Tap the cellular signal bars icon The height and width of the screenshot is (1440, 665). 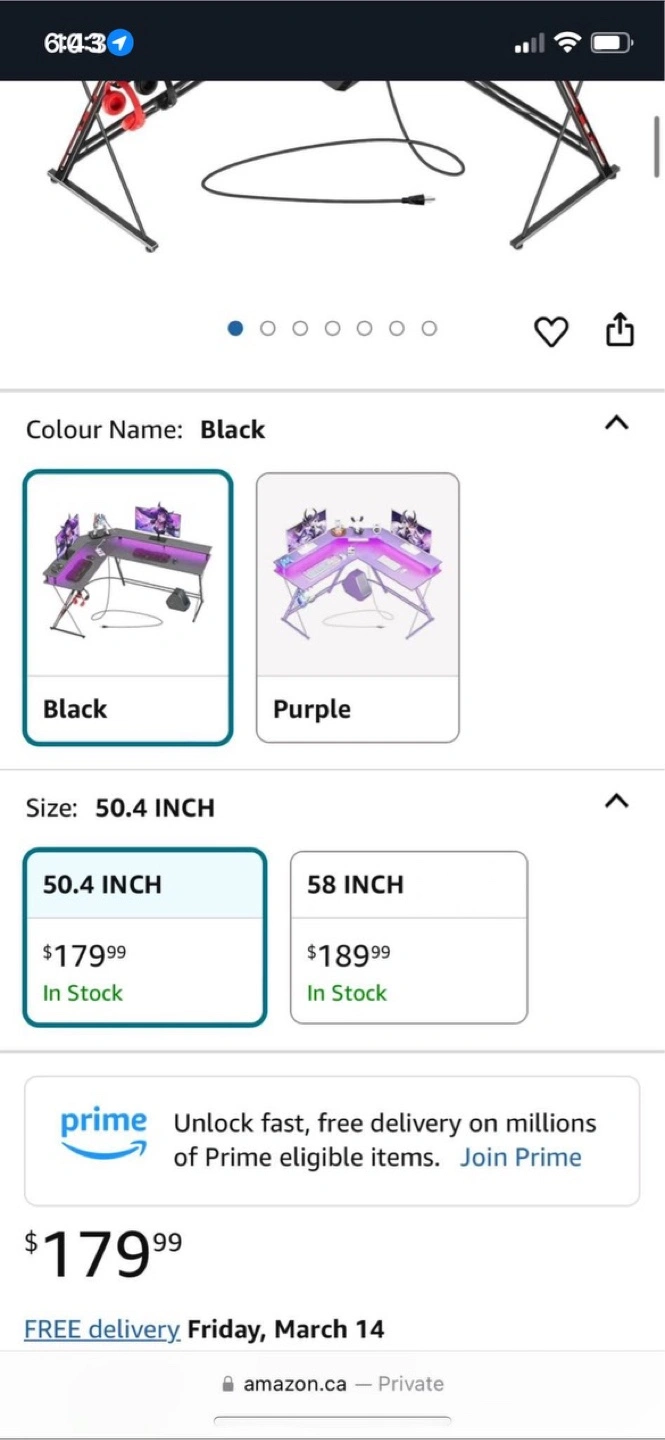529,43
